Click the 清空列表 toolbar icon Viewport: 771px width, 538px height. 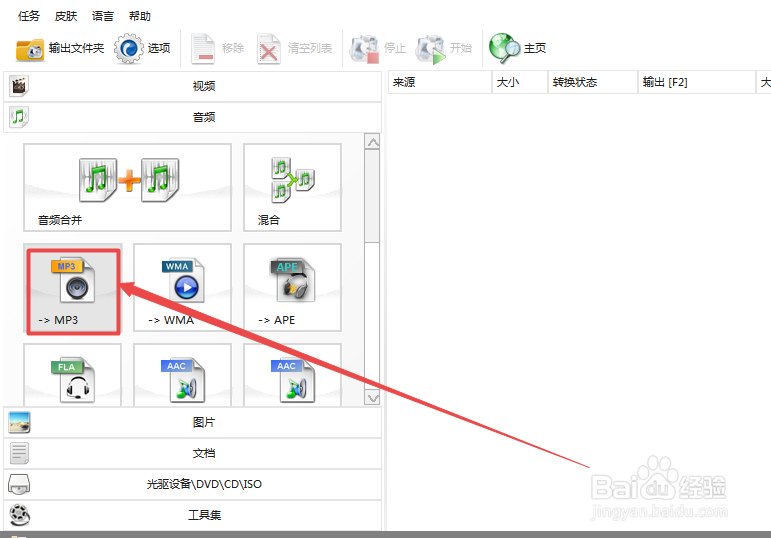pyautogui.click(x=268, y=49)
